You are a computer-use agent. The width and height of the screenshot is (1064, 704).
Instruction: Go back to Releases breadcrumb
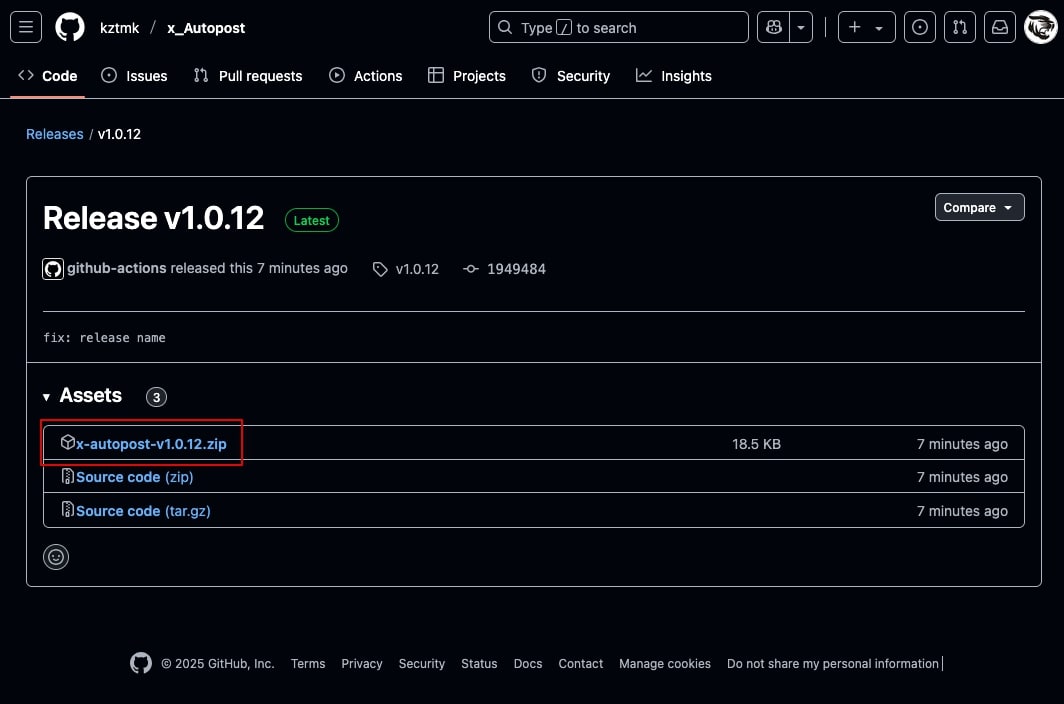click(x=54, y=134)
